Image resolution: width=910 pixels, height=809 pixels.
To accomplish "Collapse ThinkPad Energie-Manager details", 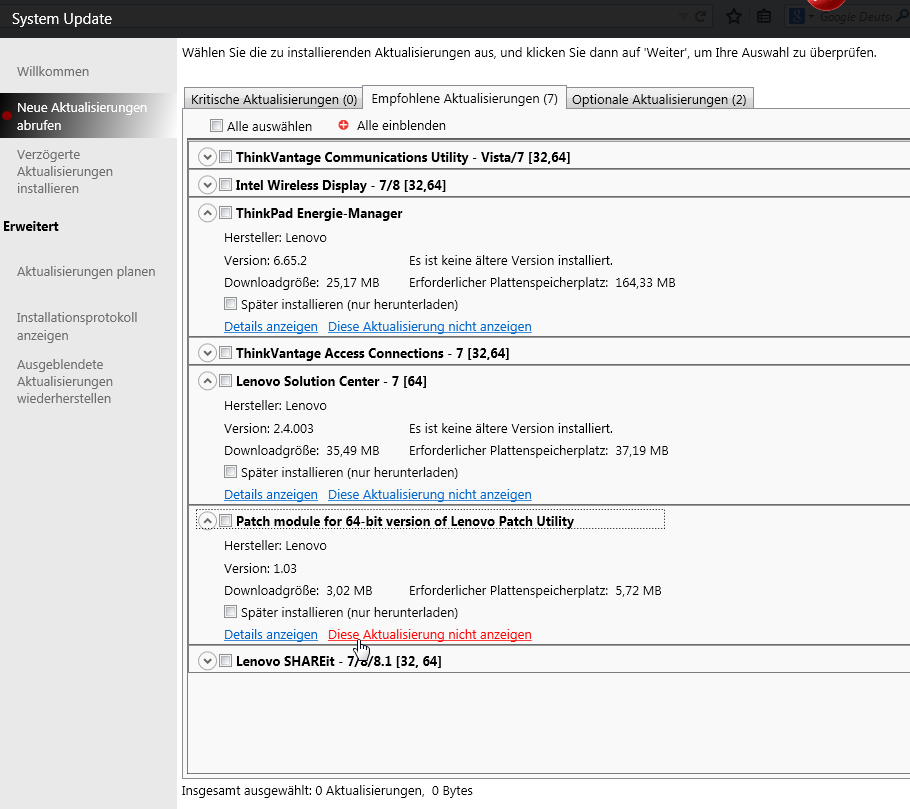I will (207, 213).
